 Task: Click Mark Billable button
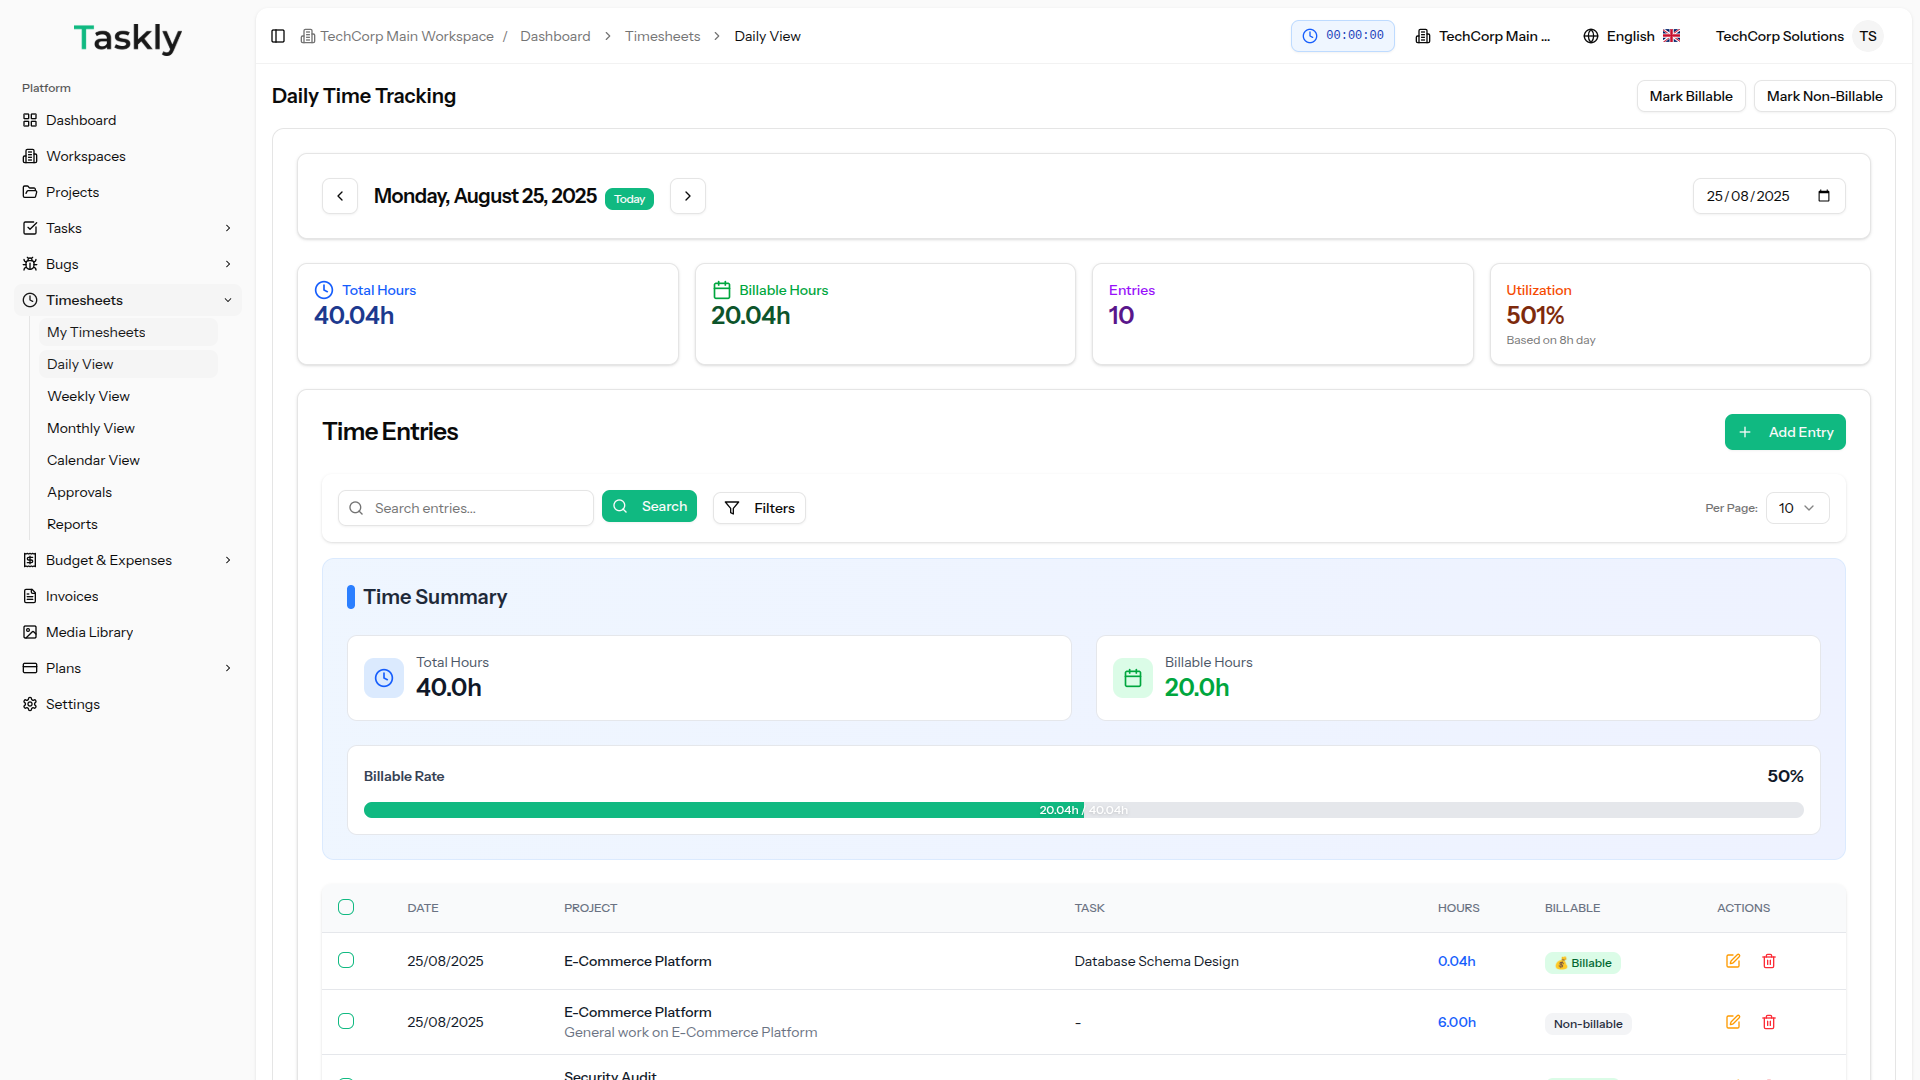(x=1690, y=96)
